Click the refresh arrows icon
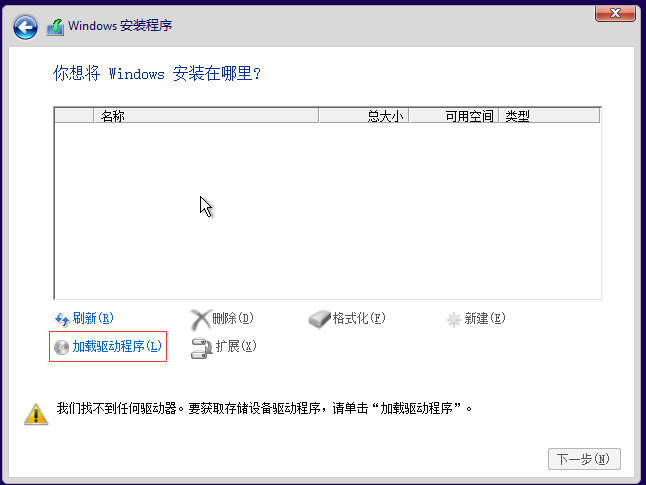 click(62, 319)
